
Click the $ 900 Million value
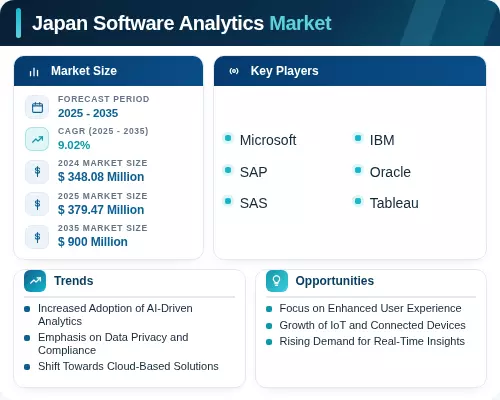point(93,242)
